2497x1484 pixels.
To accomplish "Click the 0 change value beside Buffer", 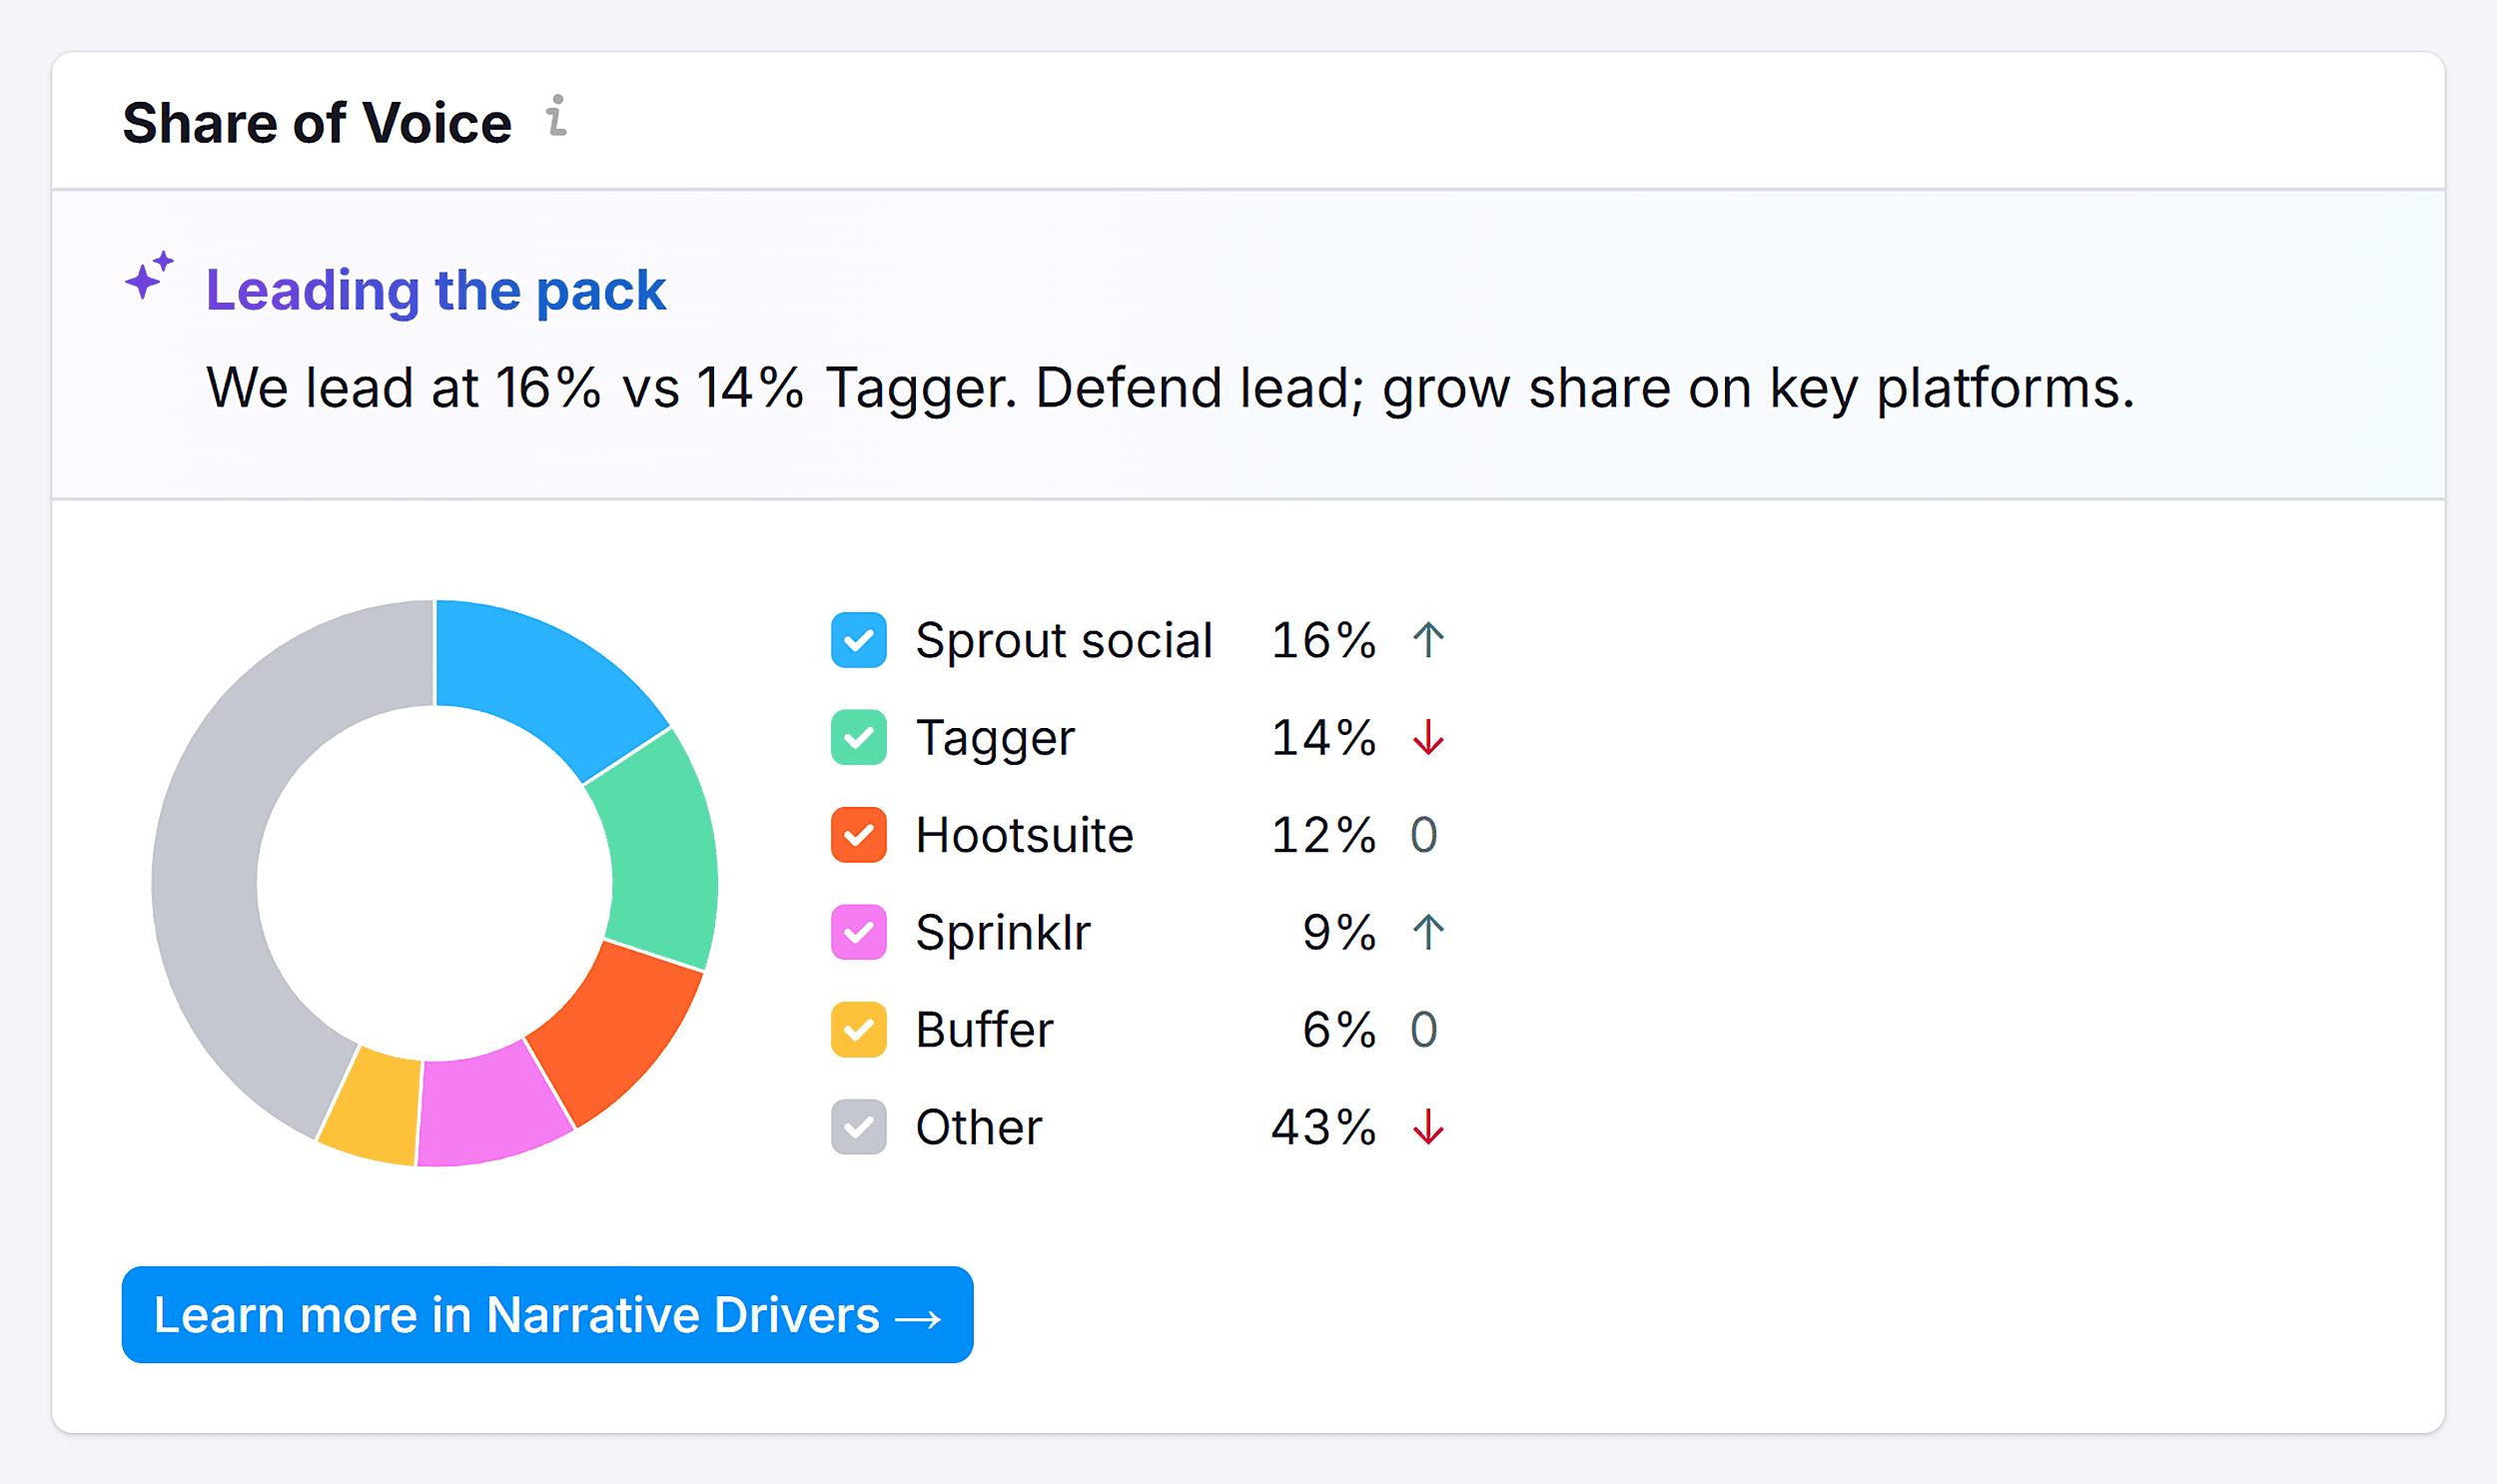I will (x=1424, y=1030).
